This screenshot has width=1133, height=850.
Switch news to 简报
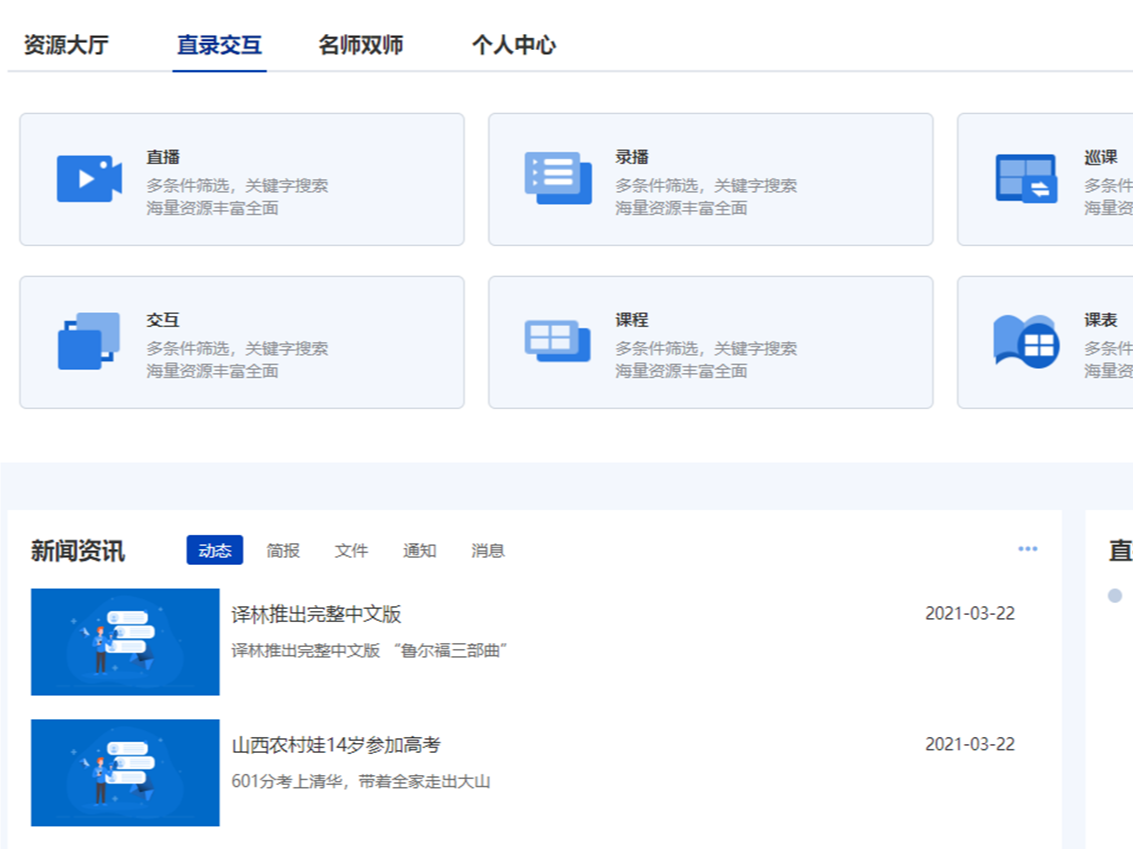coord(283,551)
